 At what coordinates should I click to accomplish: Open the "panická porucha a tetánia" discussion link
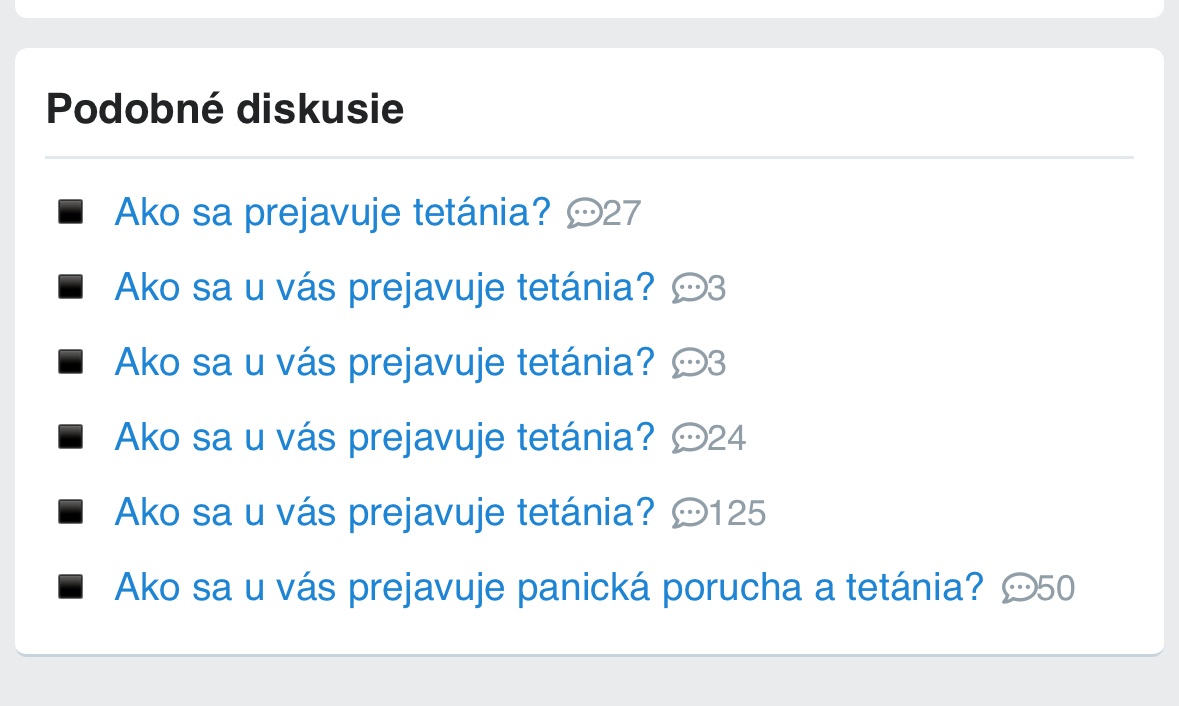549,587
